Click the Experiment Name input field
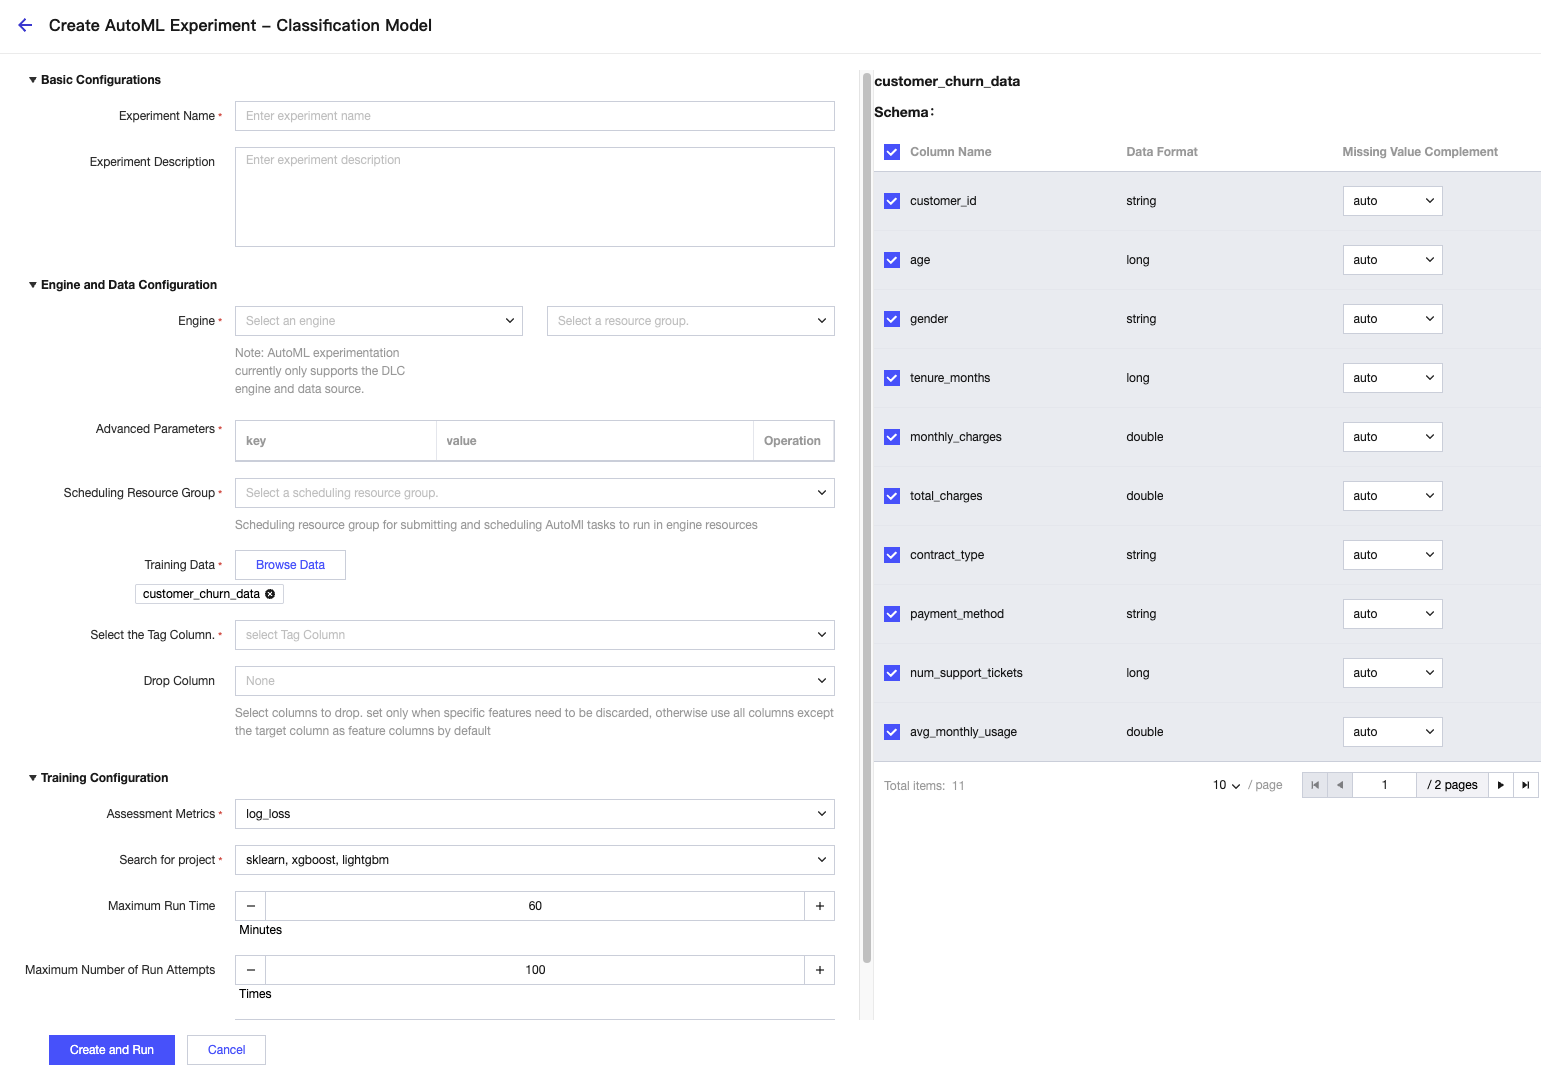The width and height of the screenshot is (1541, 1074). tap(534, 116)
